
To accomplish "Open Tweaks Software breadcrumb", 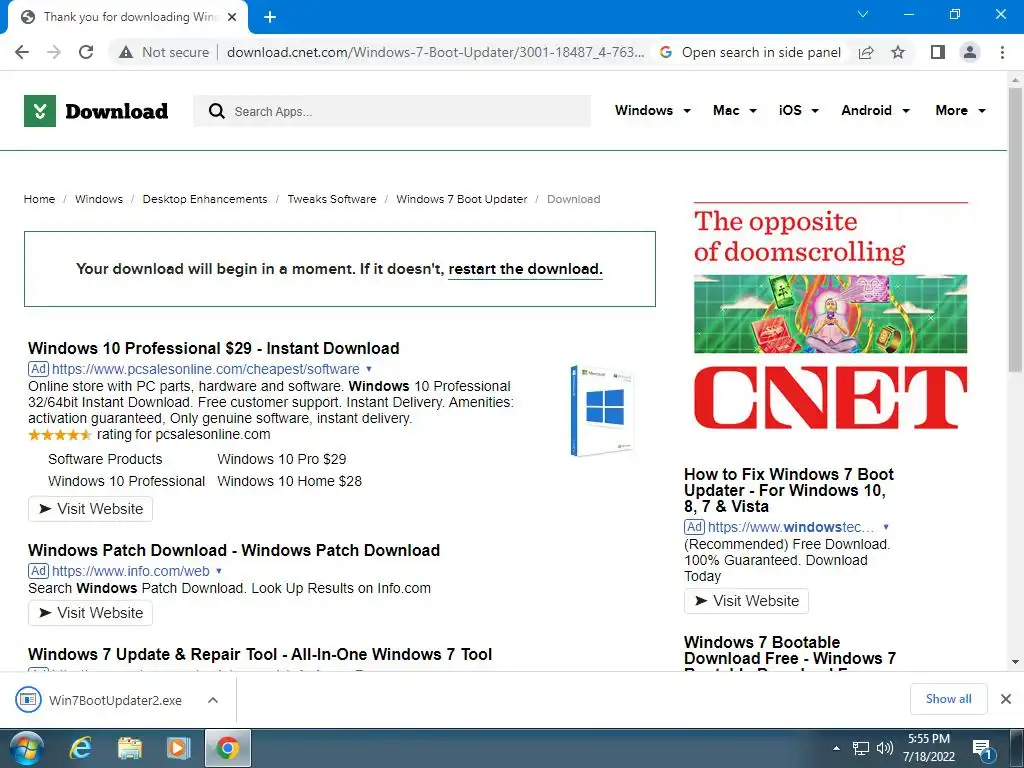I will pyautogui.click(x=332, y=199).
